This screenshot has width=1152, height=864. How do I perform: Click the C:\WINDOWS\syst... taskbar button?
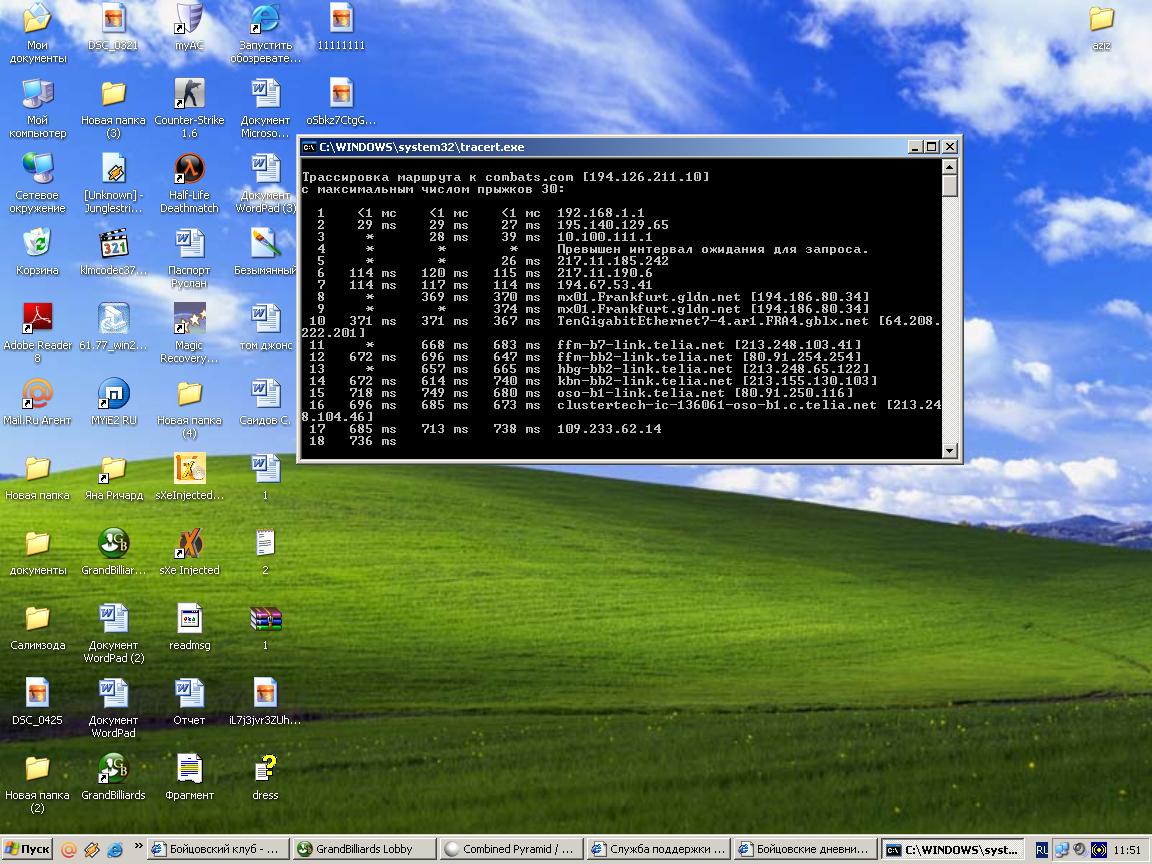(x=952, y=849)
